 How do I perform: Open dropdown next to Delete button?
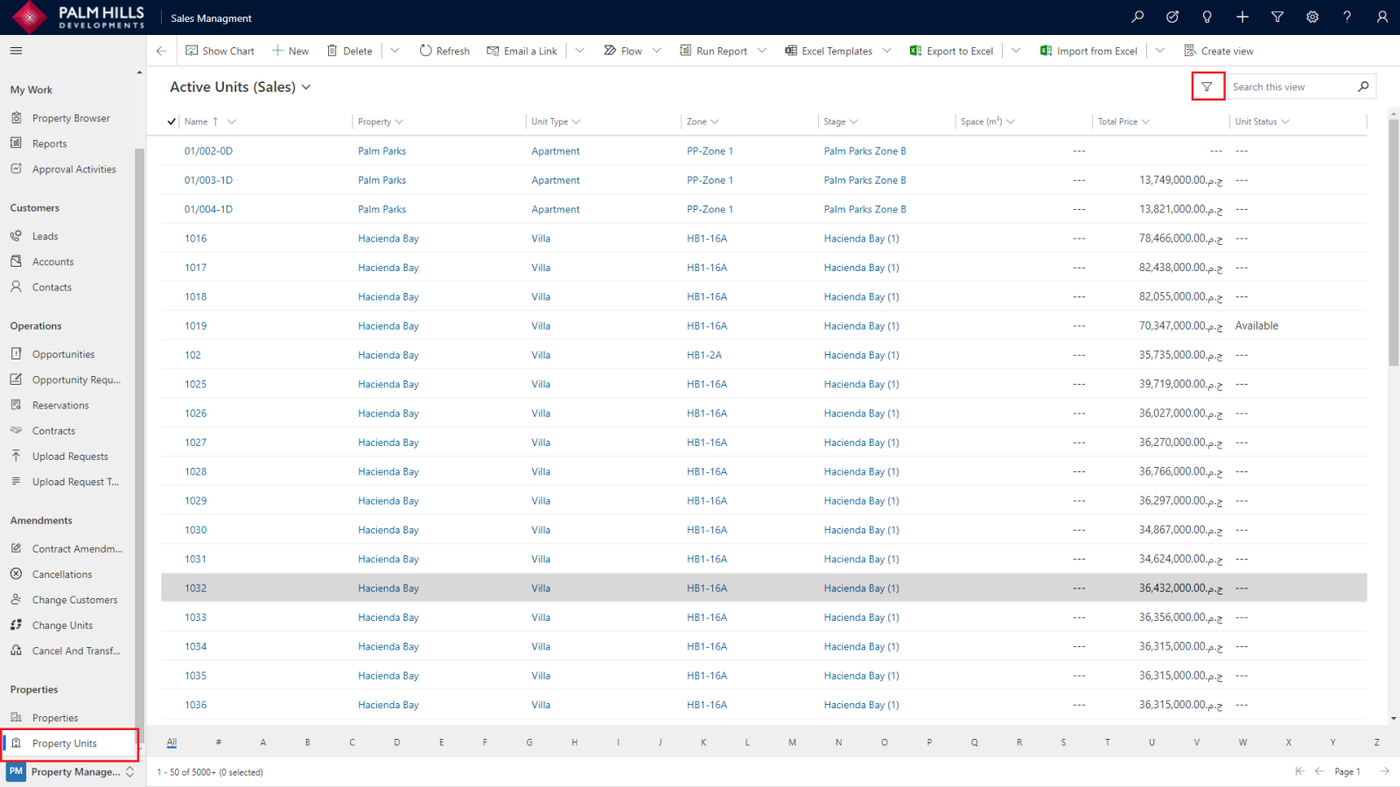pos(395,51)
